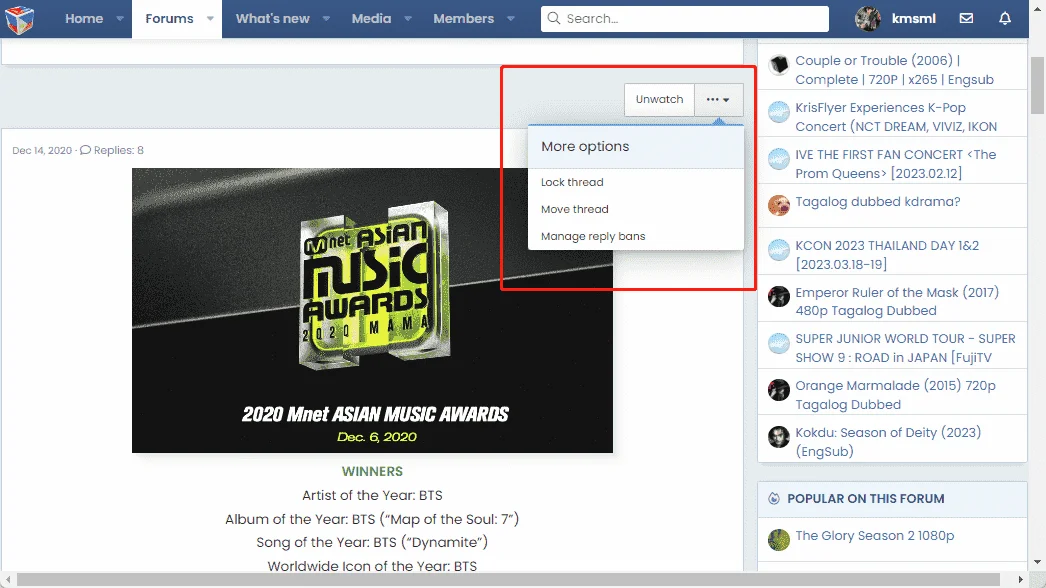This screenshot has width=1046, height=588.
Task: Open Tagalog dubbed kdrama? thread link
Action: pyautogui.click(x=877, y=202)
